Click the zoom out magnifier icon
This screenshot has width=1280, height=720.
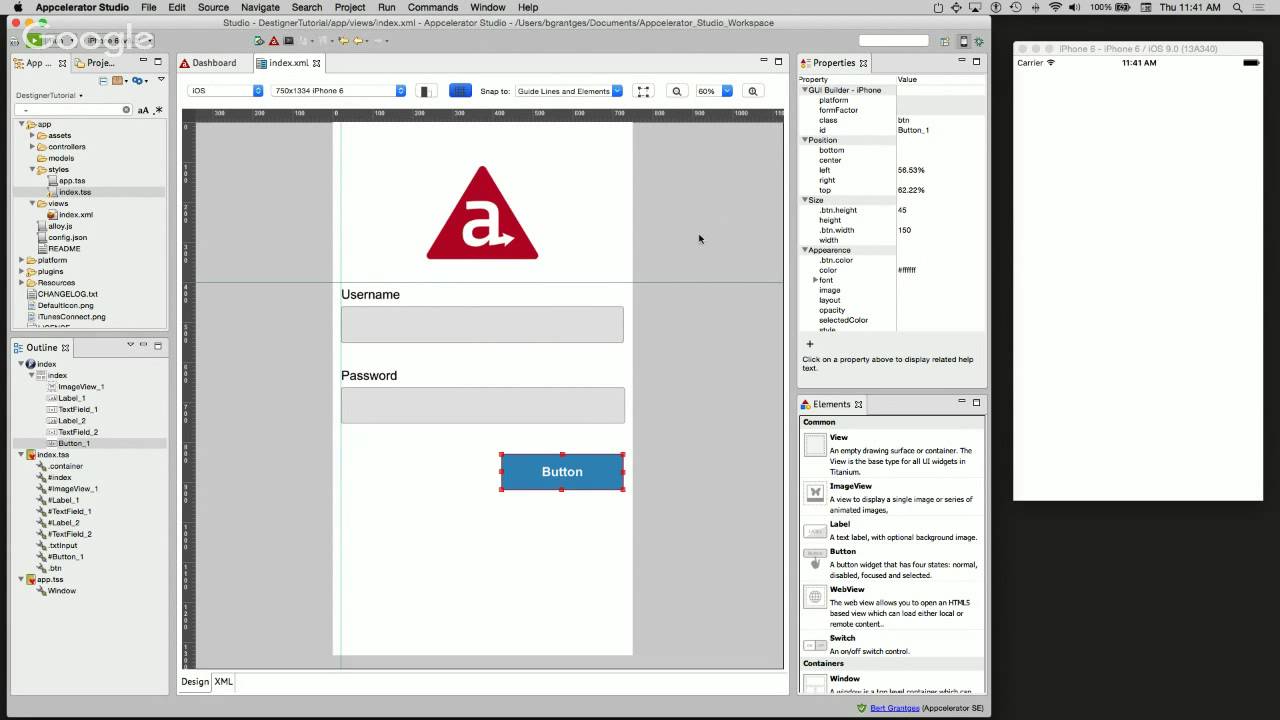[677, 91]
